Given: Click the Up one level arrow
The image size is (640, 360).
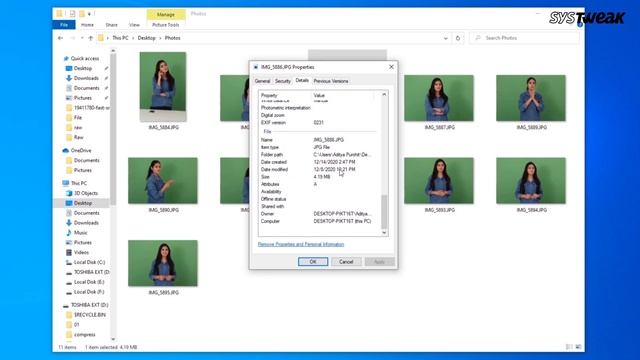Looking at the screenshot, I should click(91, 38).
